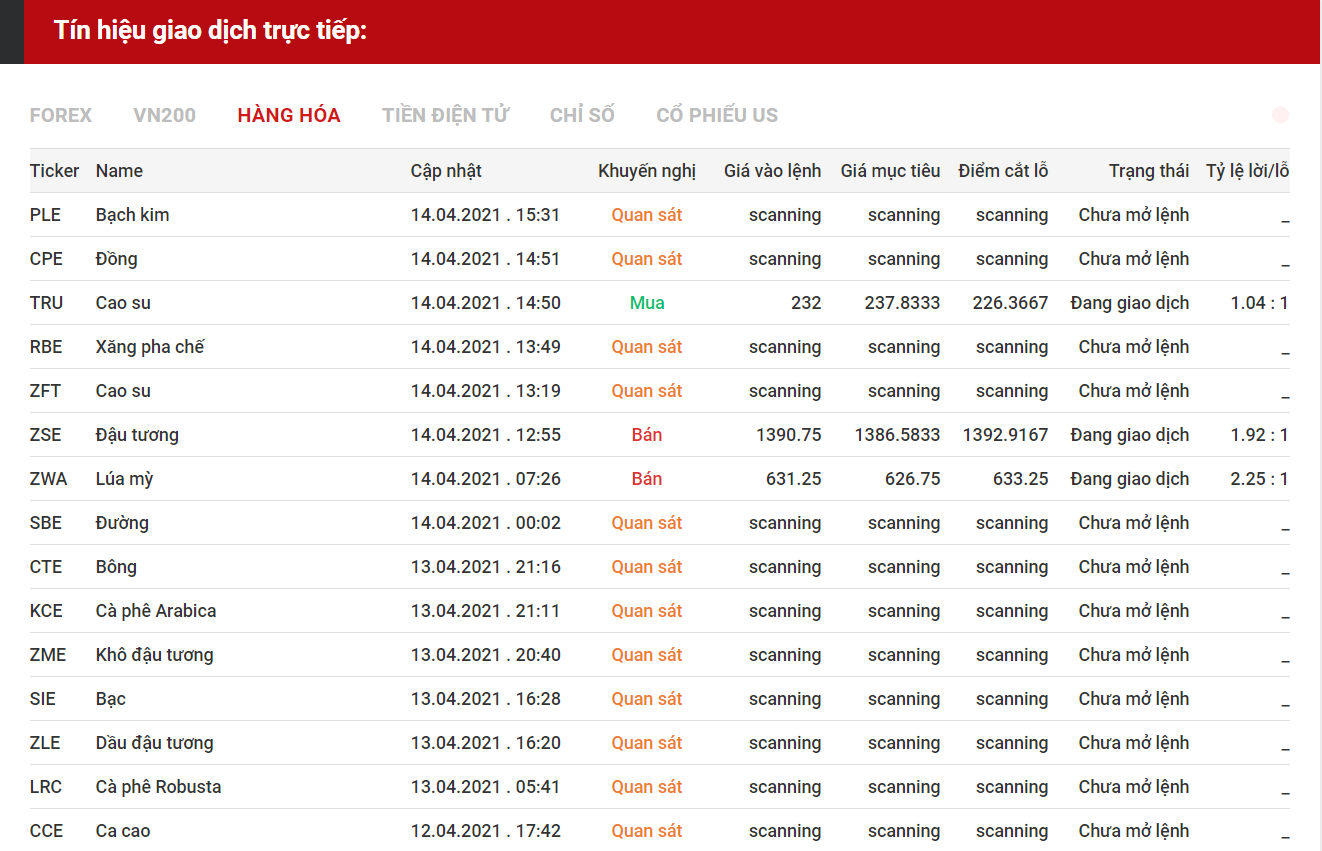Click the Name column header
1322x851 pixels.
click(119, 171)
